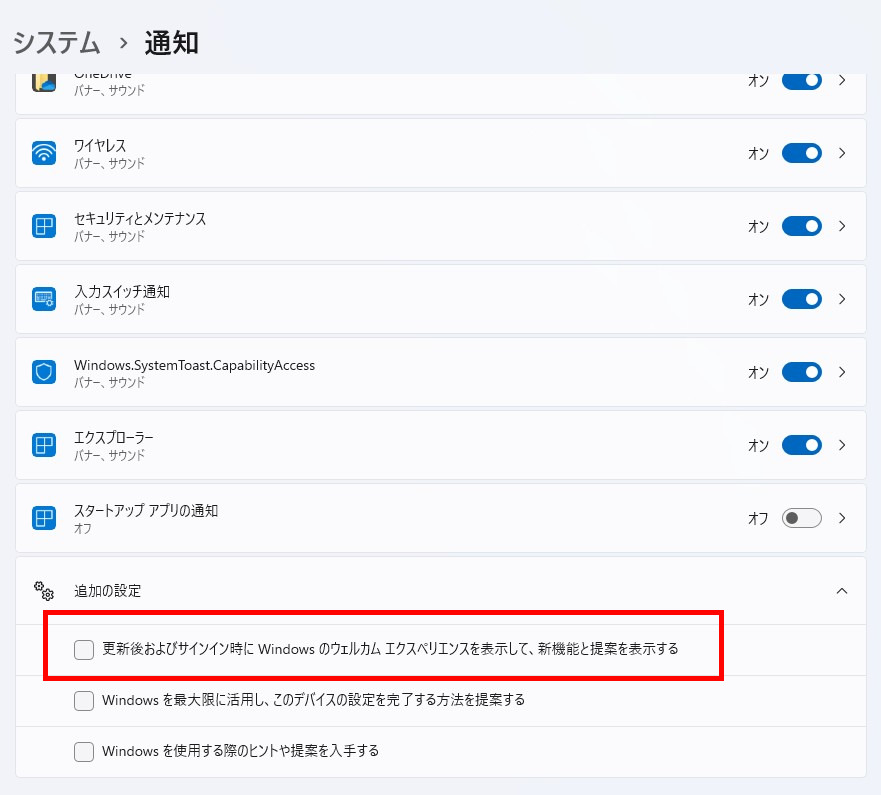The width and height of the screenshot is (881, 795).
Task: Toggle off Windows.SystemToast.CapabilityAccess notifications
Action: [802, 372]
